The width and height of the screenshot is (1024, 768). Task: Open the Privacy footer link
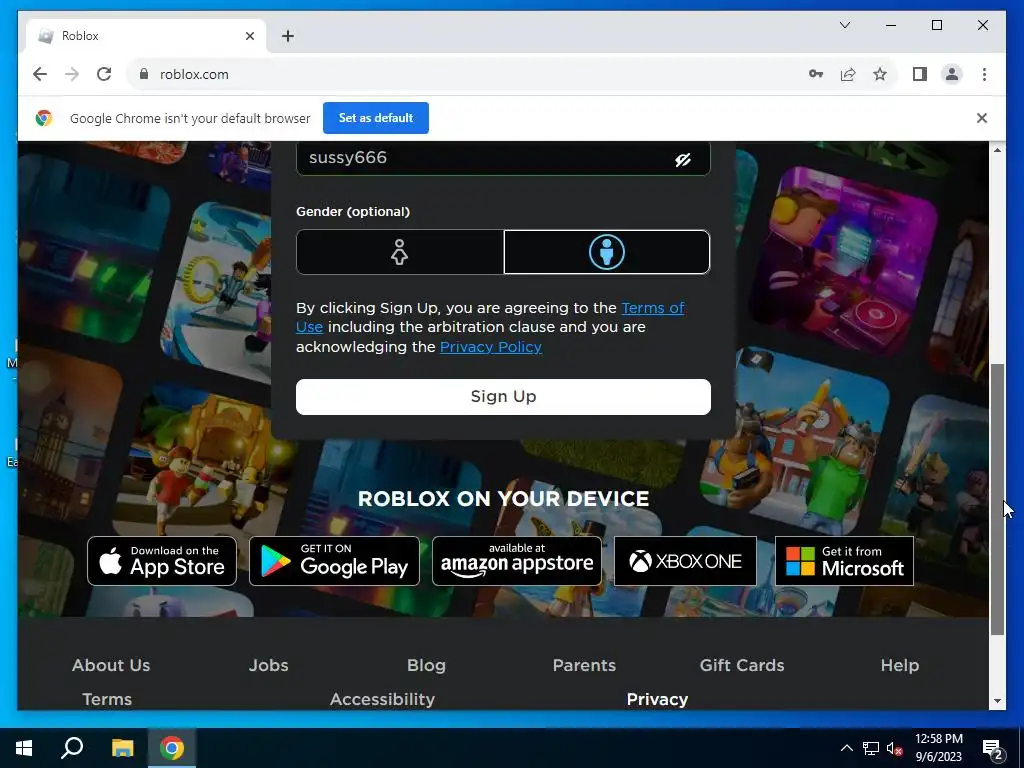click(657, 699)
